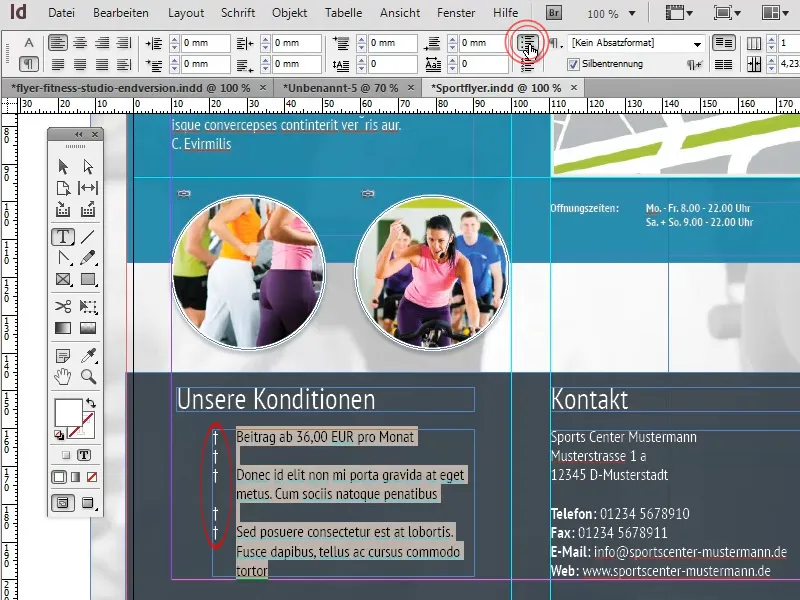Open the Bearbeiten menu

pyautogui.click(x=121, y=13)
